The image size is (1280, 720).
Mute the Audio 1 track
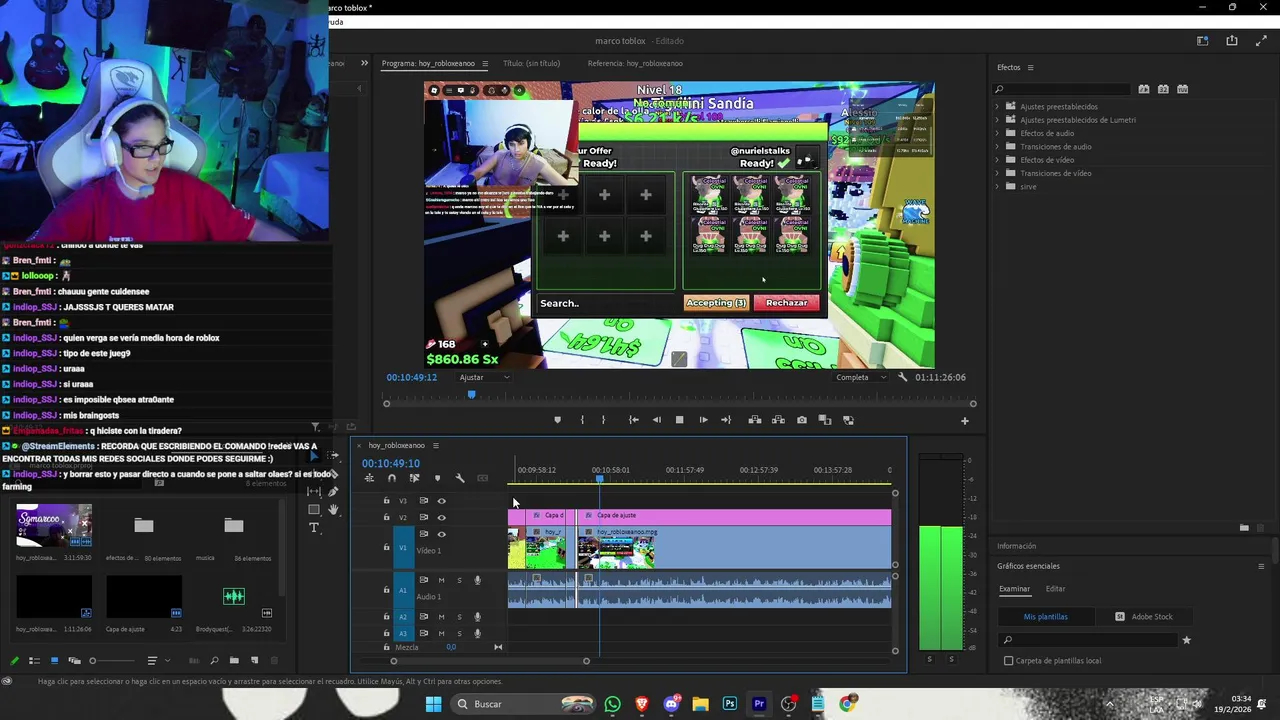coord(441,580)
